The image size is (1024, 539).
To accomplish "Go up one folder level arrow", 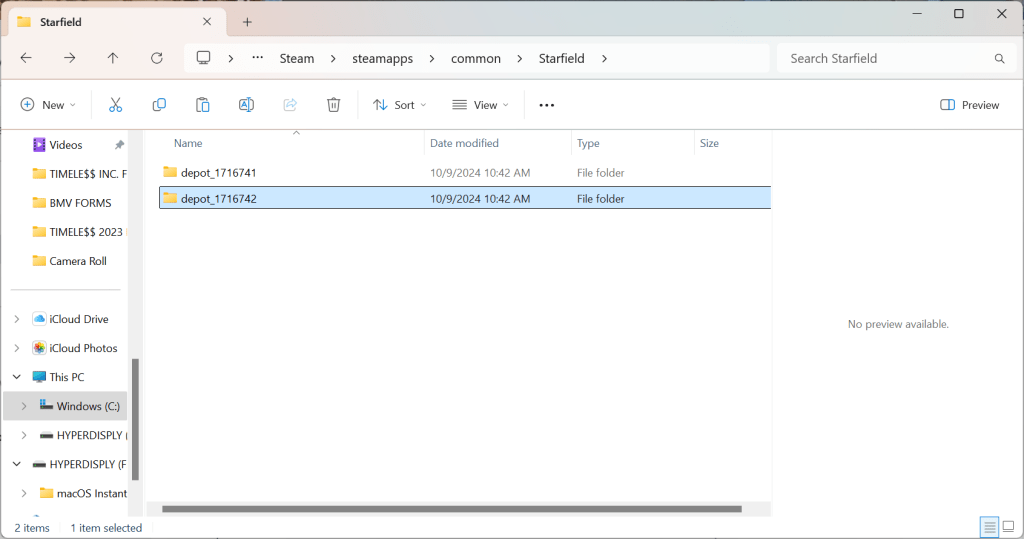I will 113,58.
